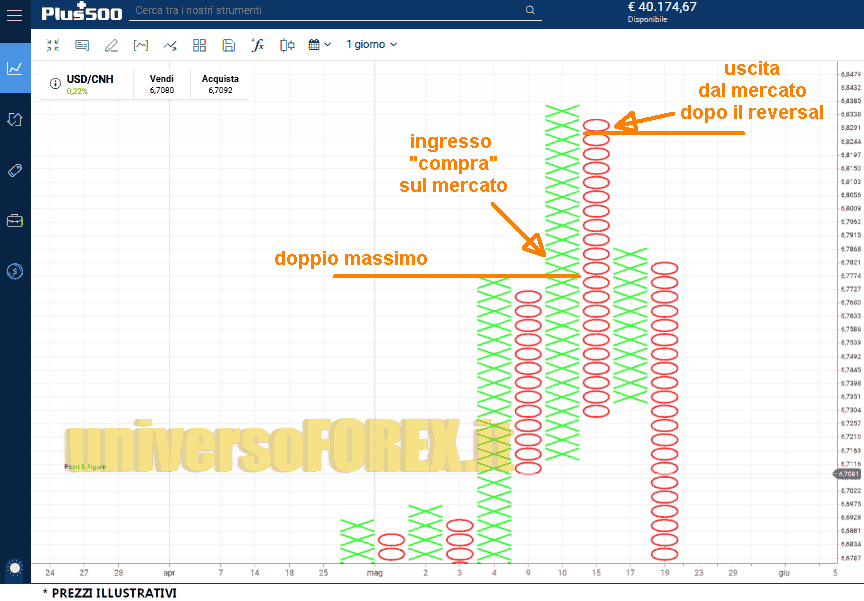Open the hamburger main menu
Image resolution: width=864 pixels, height=601 pixels.
15,14
